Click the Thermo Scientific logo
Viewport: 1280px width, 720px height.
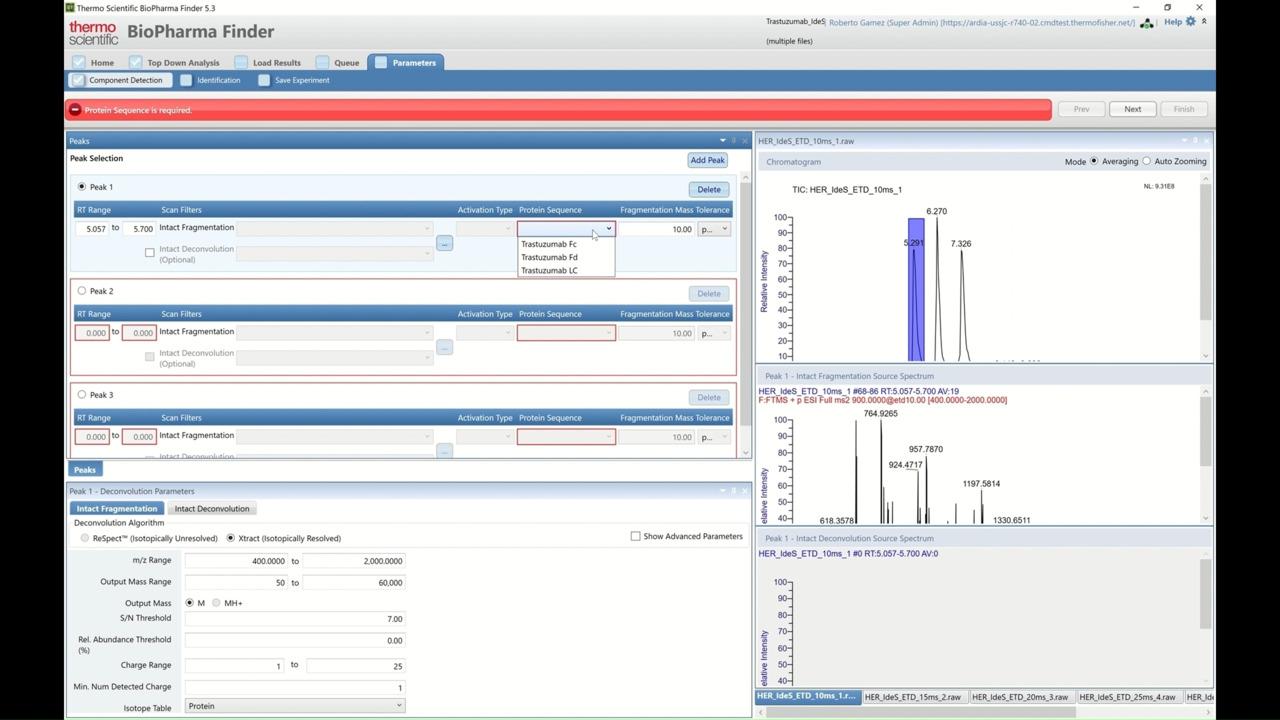93,33
